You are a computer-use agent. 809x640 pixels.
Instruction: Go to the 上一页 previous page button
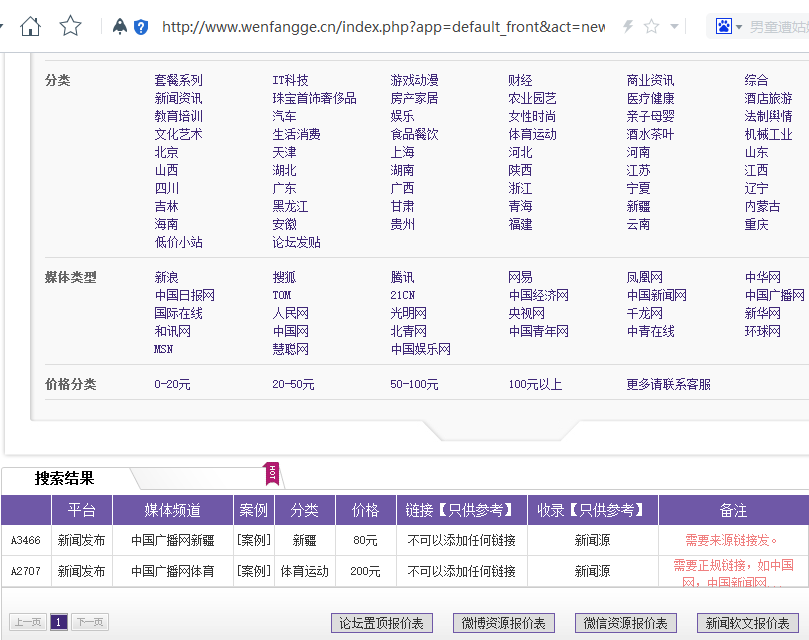[x=28, y=622]
